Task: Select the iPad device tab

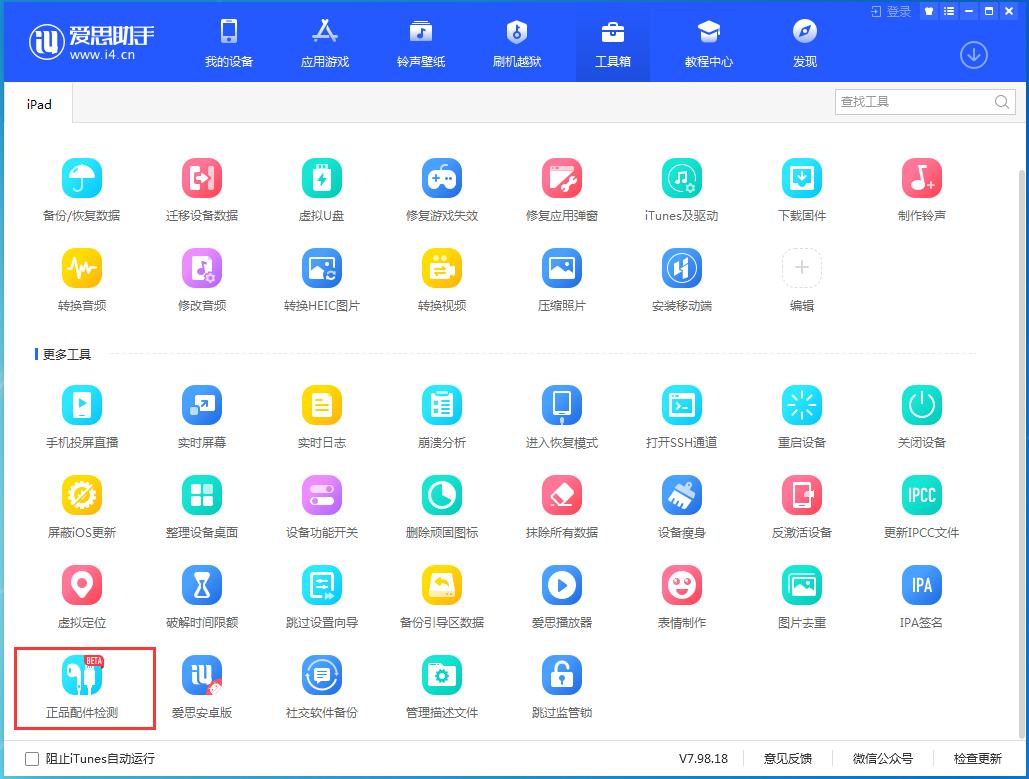Action: pyautogui.click(x=39, y=104)
